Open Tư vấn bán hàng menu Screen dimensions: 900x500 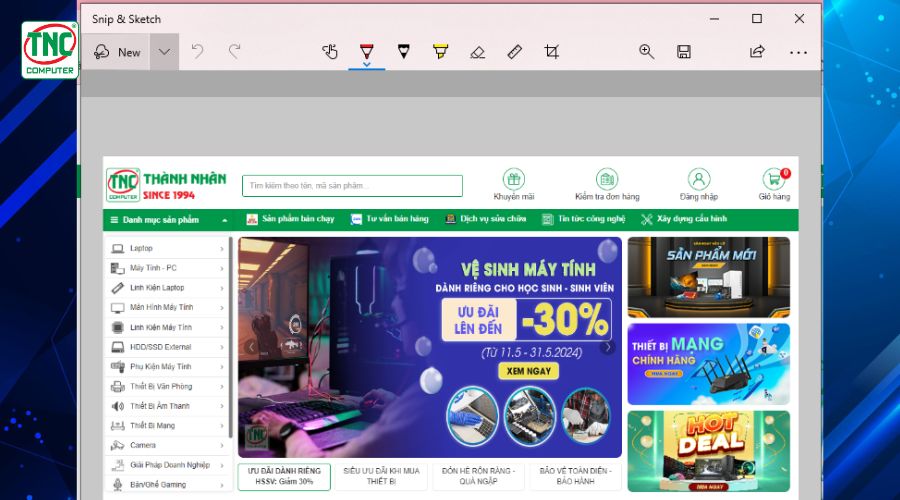coord(390,219)
